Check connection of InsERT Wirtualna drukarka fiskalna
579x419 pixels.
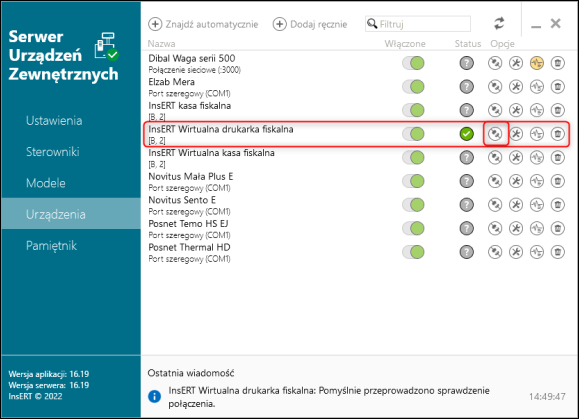click(x=495, y=134)
